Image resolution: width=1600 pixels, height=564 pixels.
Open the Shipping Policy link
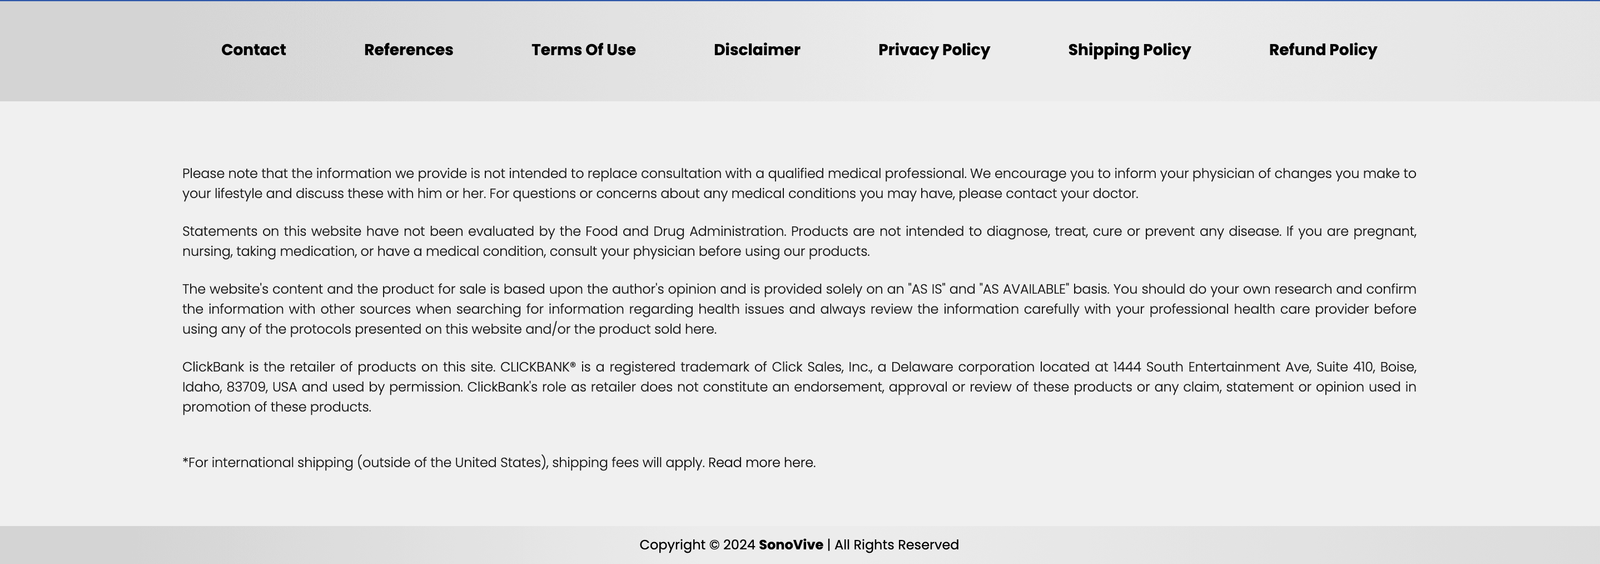1129,50
